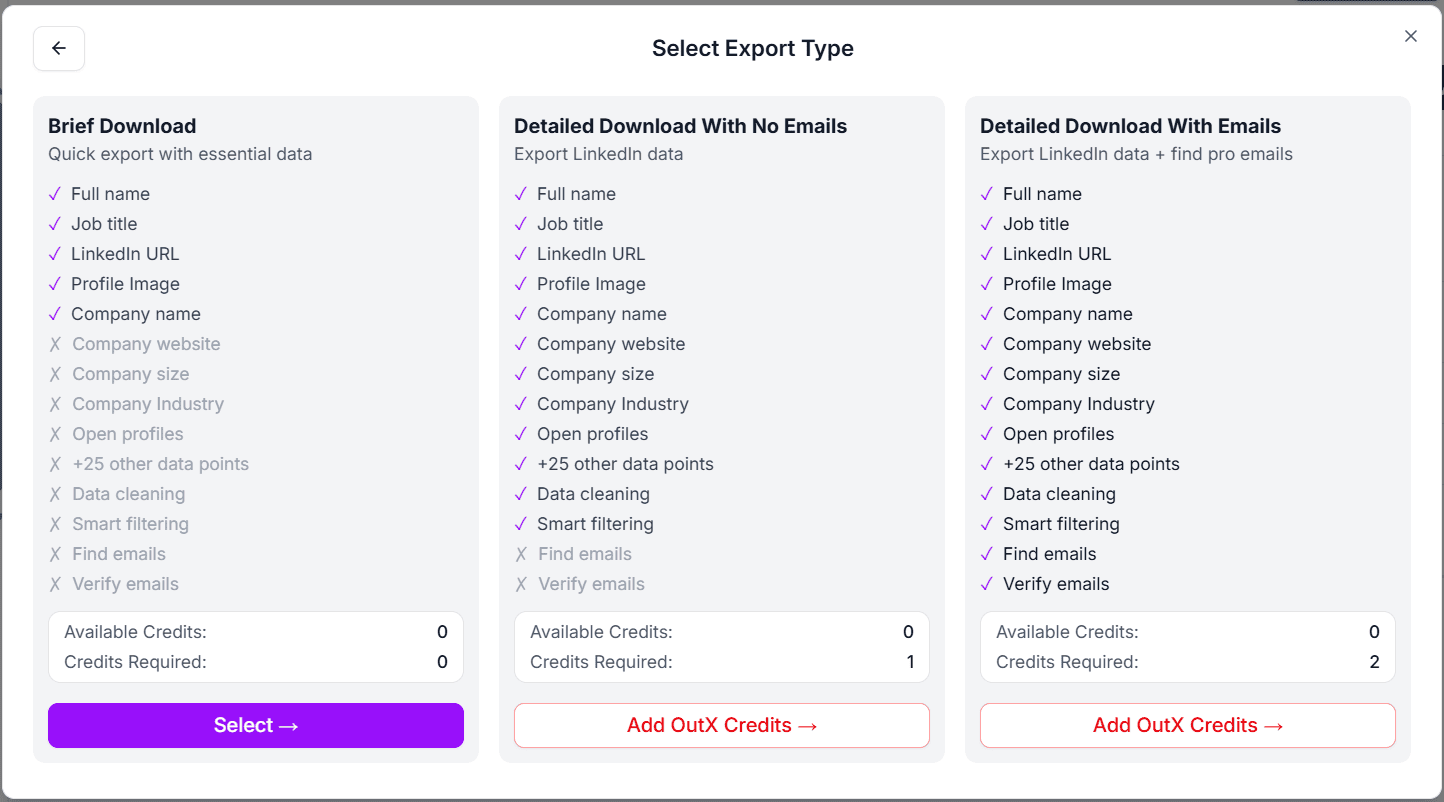Toggle the Open profiles mark in Brief Download
The height and width of the screenshot is (802, 1444).
[55, 434]
